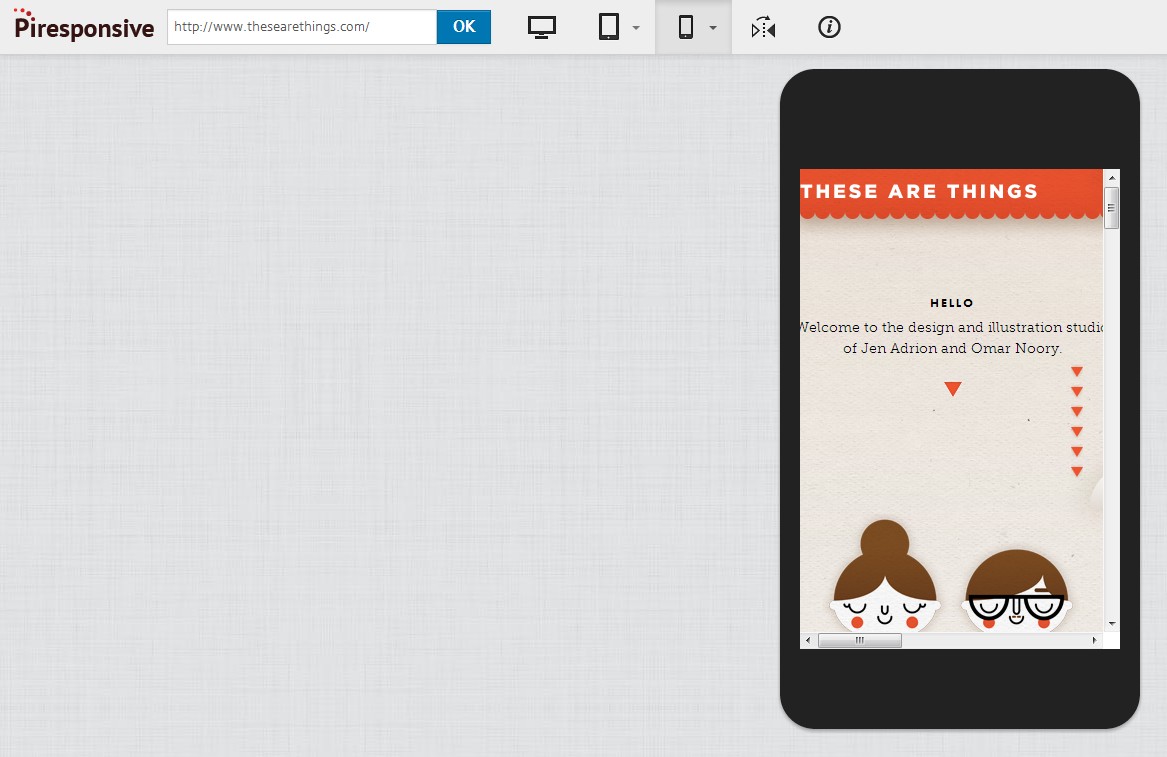Click the bottom small red triangle in side navigation
This screenshot has height=757, width=1167.
pos(1077,471)
